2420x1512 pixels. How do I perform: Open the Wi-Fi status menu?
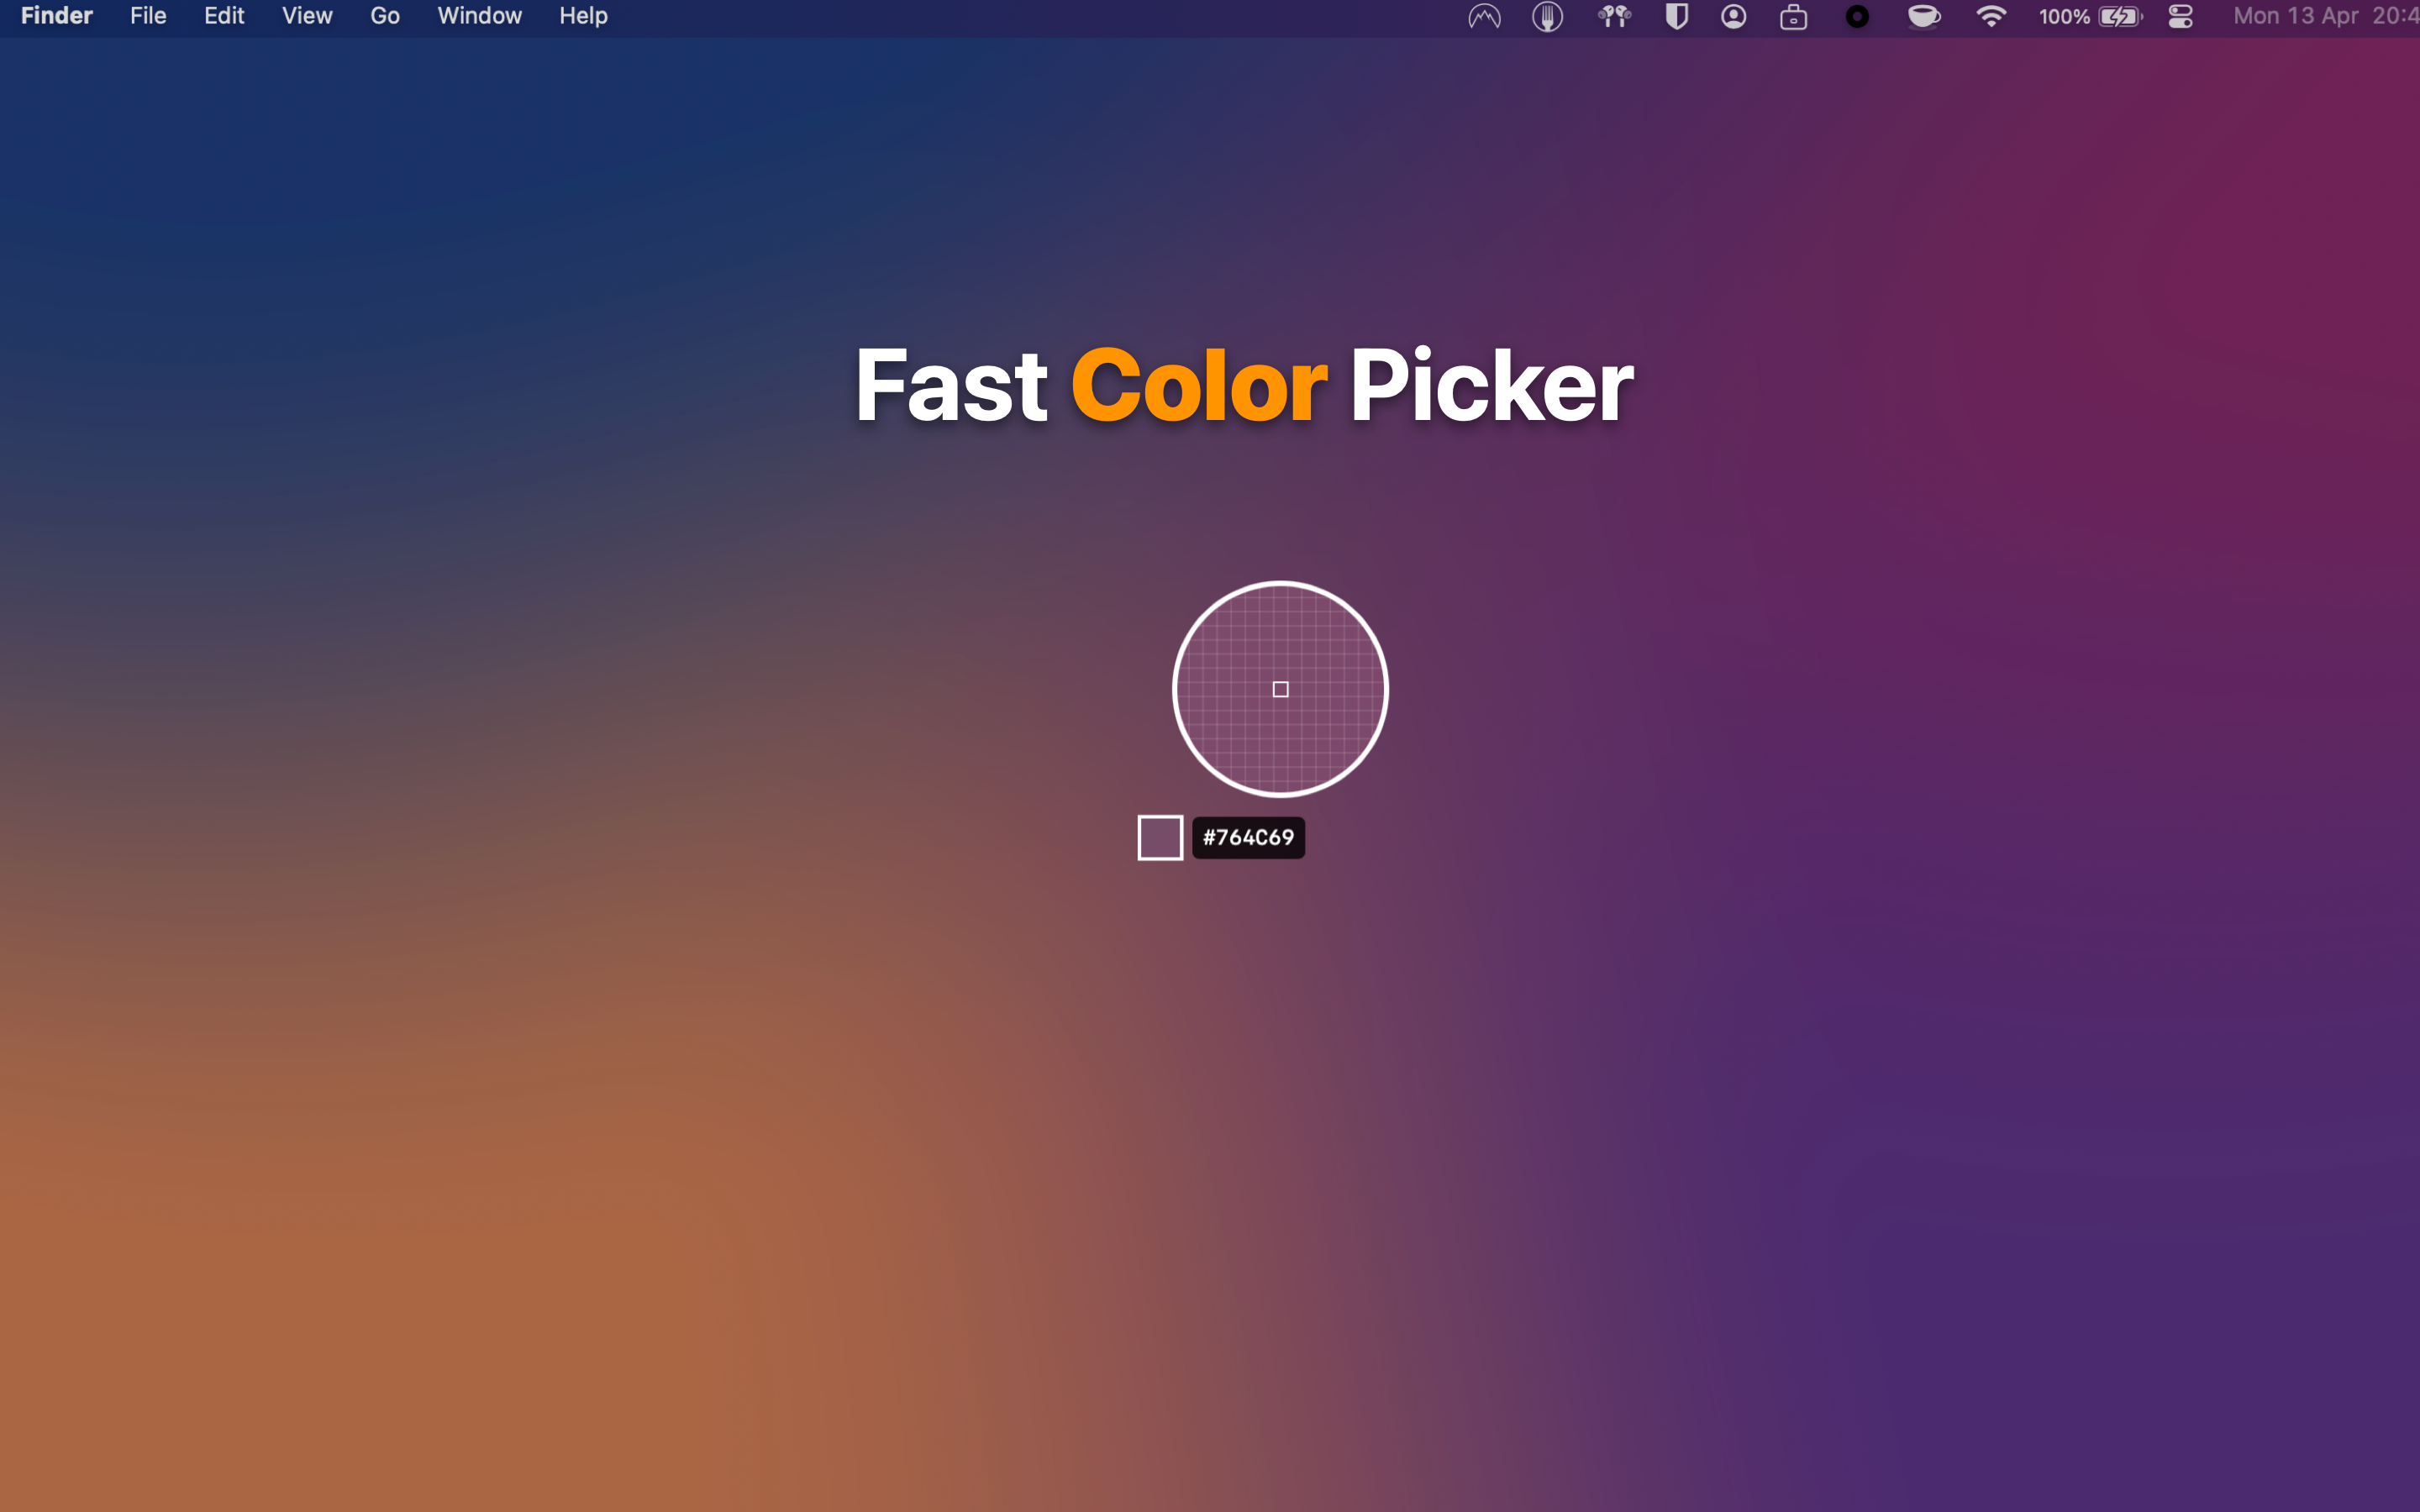pyautogui.click(x=1991, y=16)
